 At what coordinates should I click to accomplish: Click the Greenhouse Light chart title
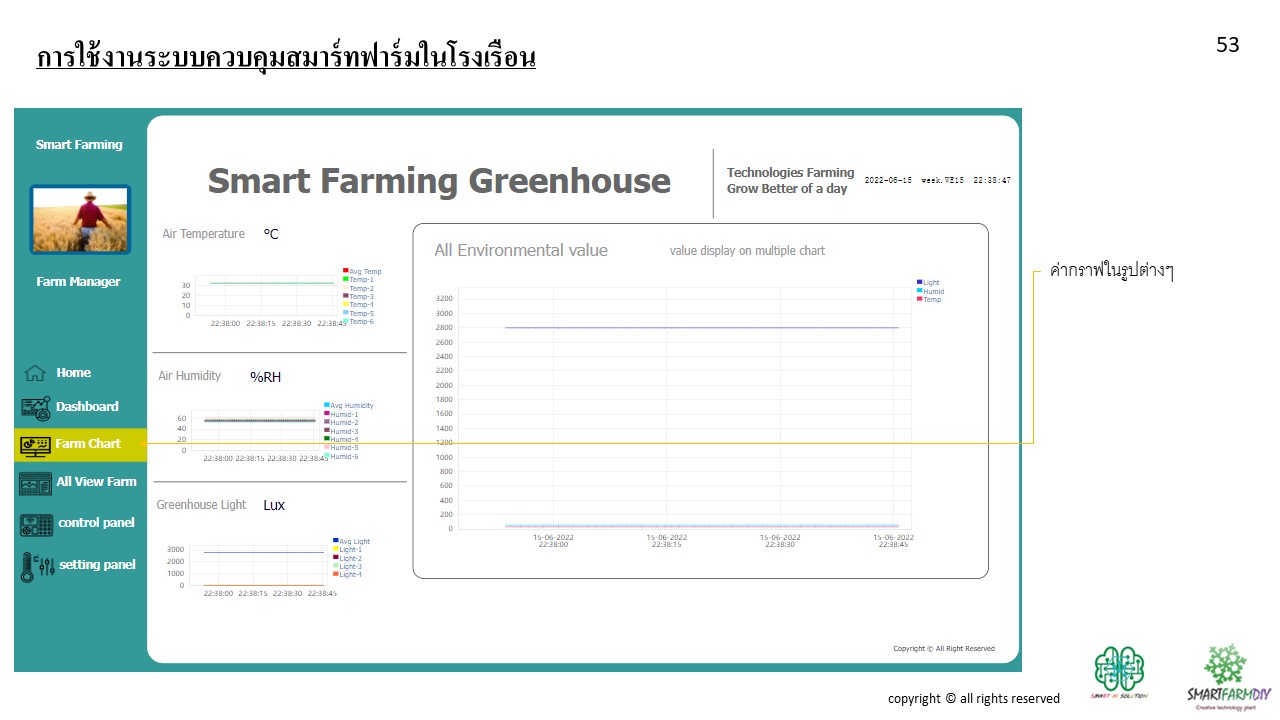[x=201, y=505]
